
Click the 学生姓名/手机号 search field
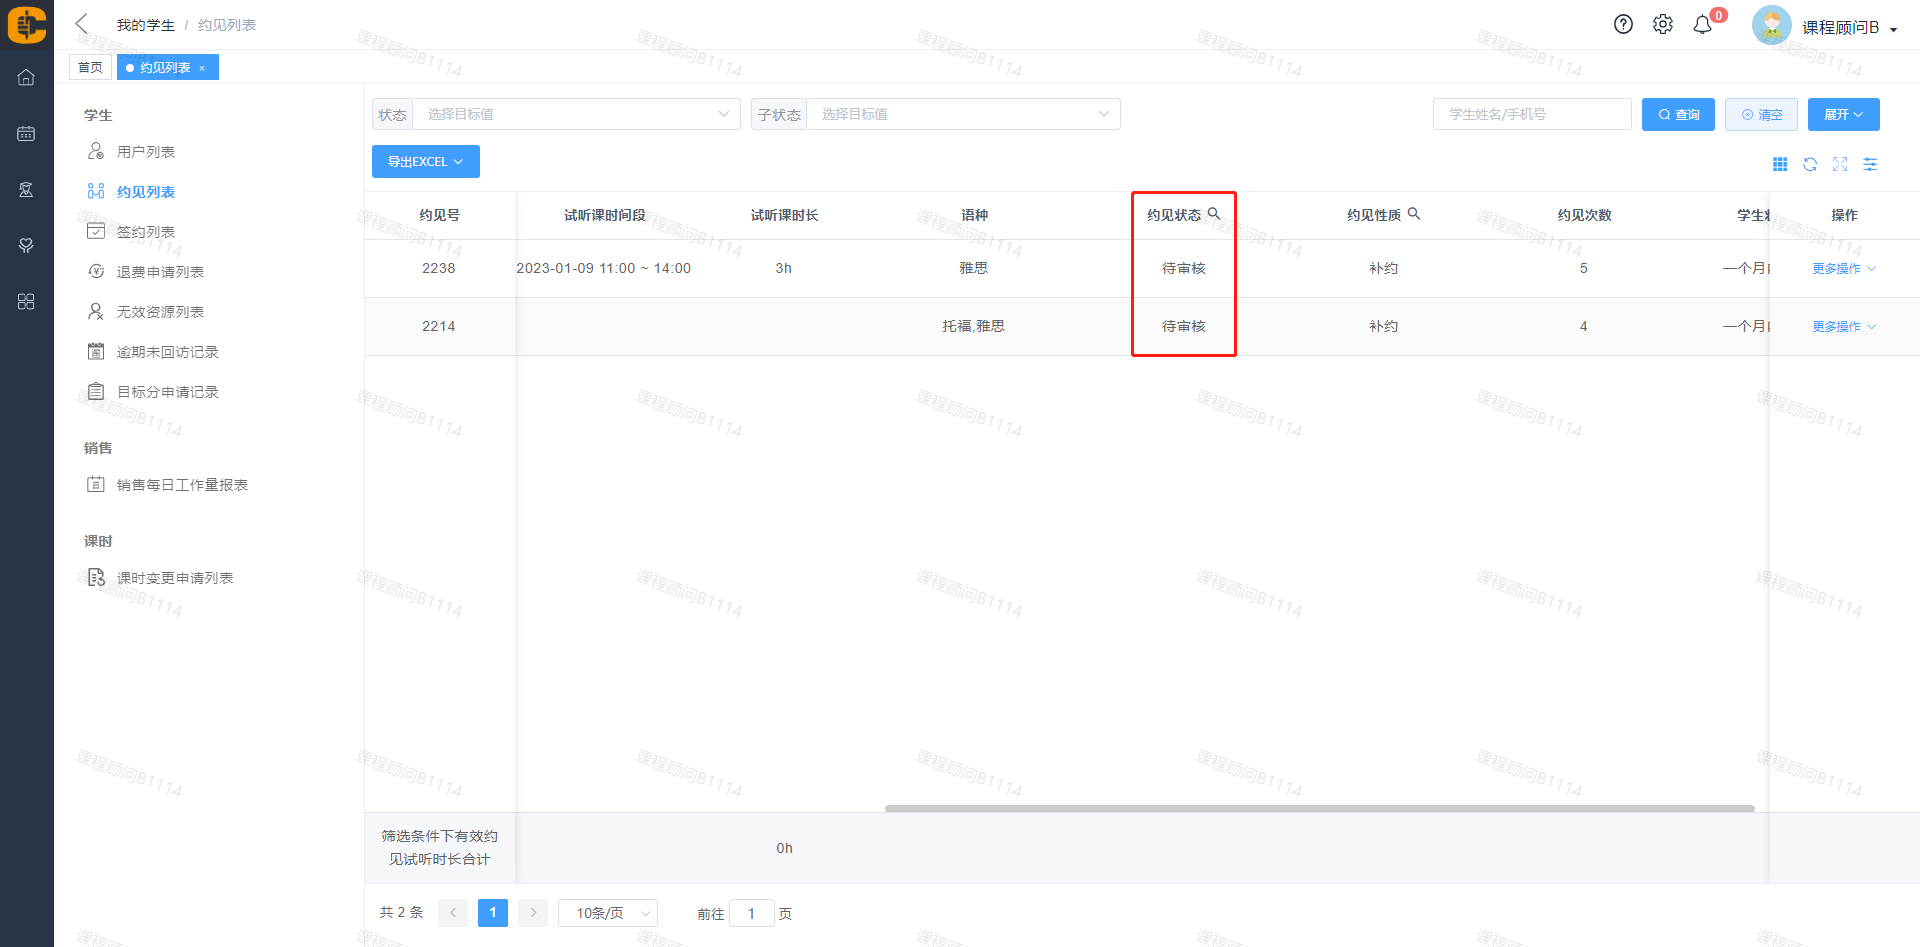(x=1531, y=114)
